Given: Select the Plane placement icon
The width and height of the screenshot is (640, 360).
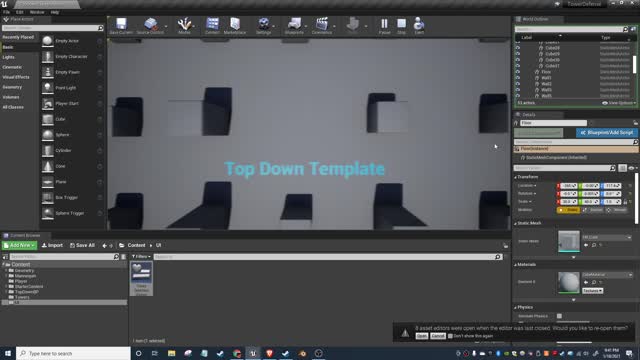Looking at the screenshot, I should pyautogui.click(x=47, y=182).
